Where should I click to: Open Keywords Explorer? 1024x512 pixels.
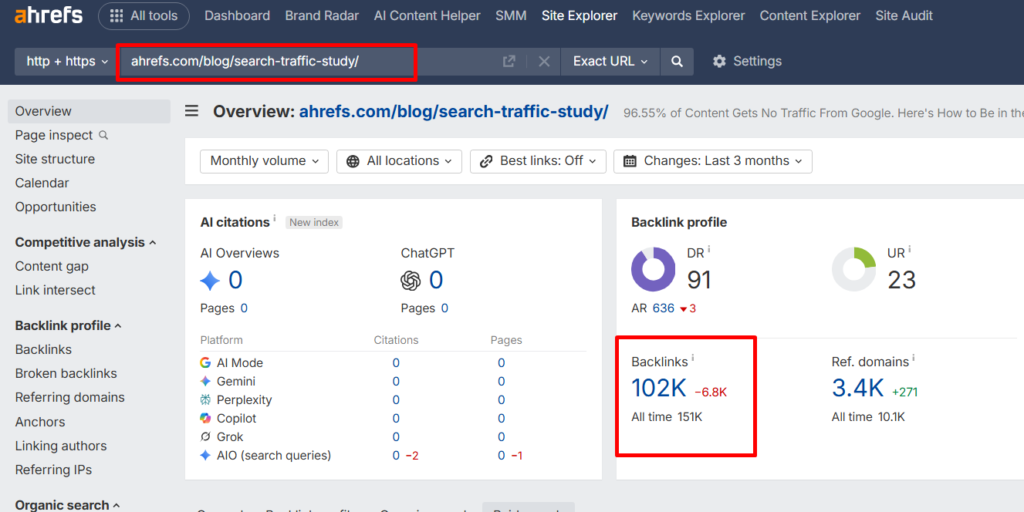click(688, 16)
